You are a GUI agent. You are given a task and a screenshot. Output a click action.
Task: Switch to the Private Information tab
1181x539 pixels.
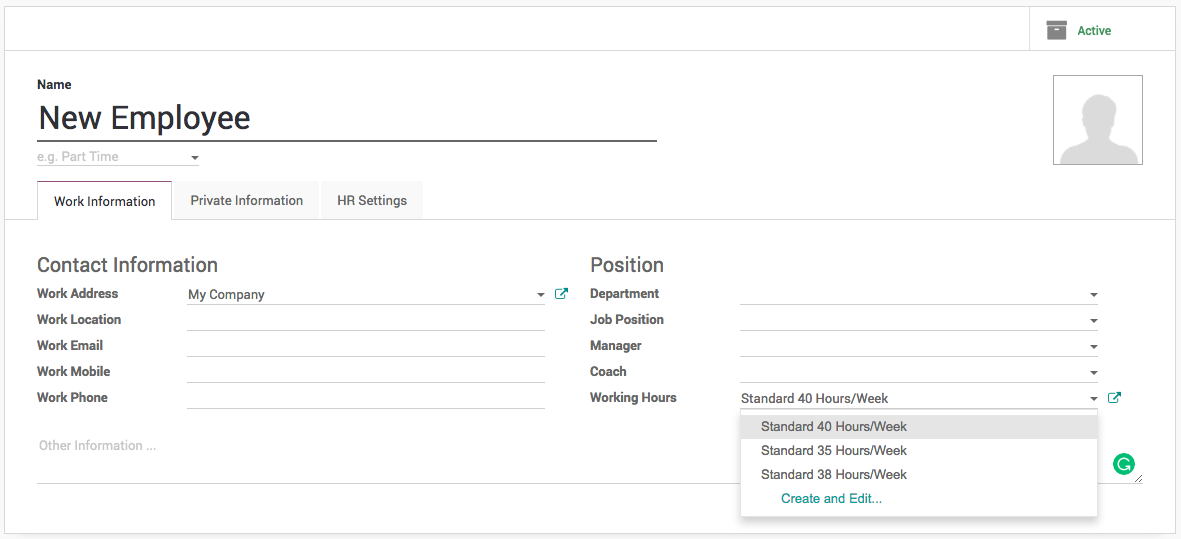click(246, 201)
